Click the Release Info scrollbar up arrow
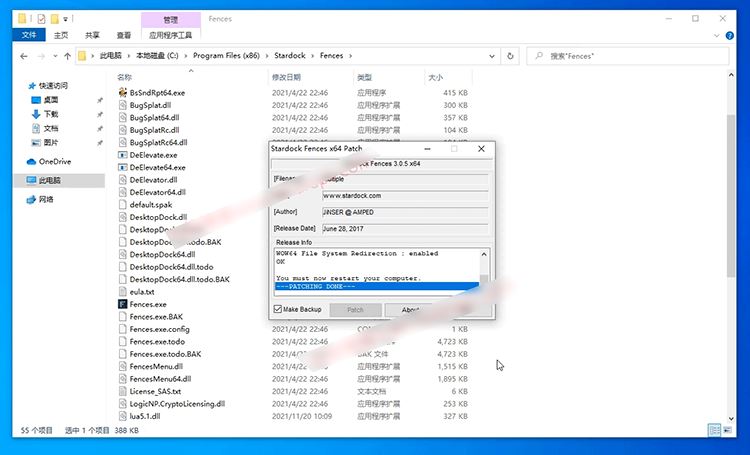 click(484, 253)
